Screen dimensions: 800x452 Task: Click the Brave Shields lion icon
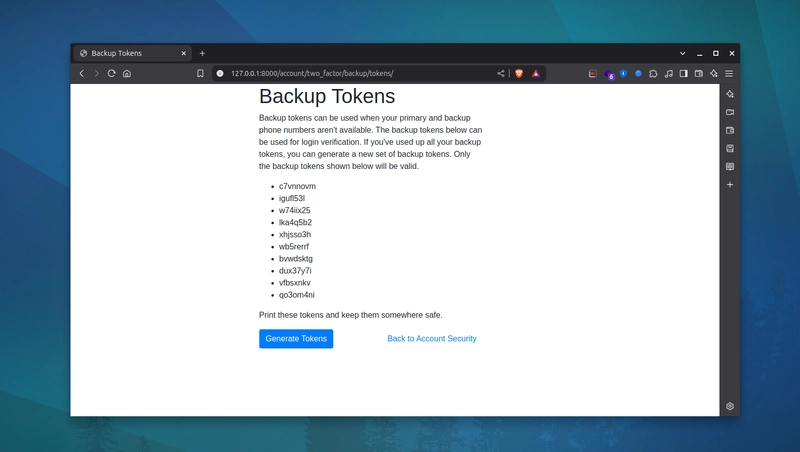[x=519, y=73]
